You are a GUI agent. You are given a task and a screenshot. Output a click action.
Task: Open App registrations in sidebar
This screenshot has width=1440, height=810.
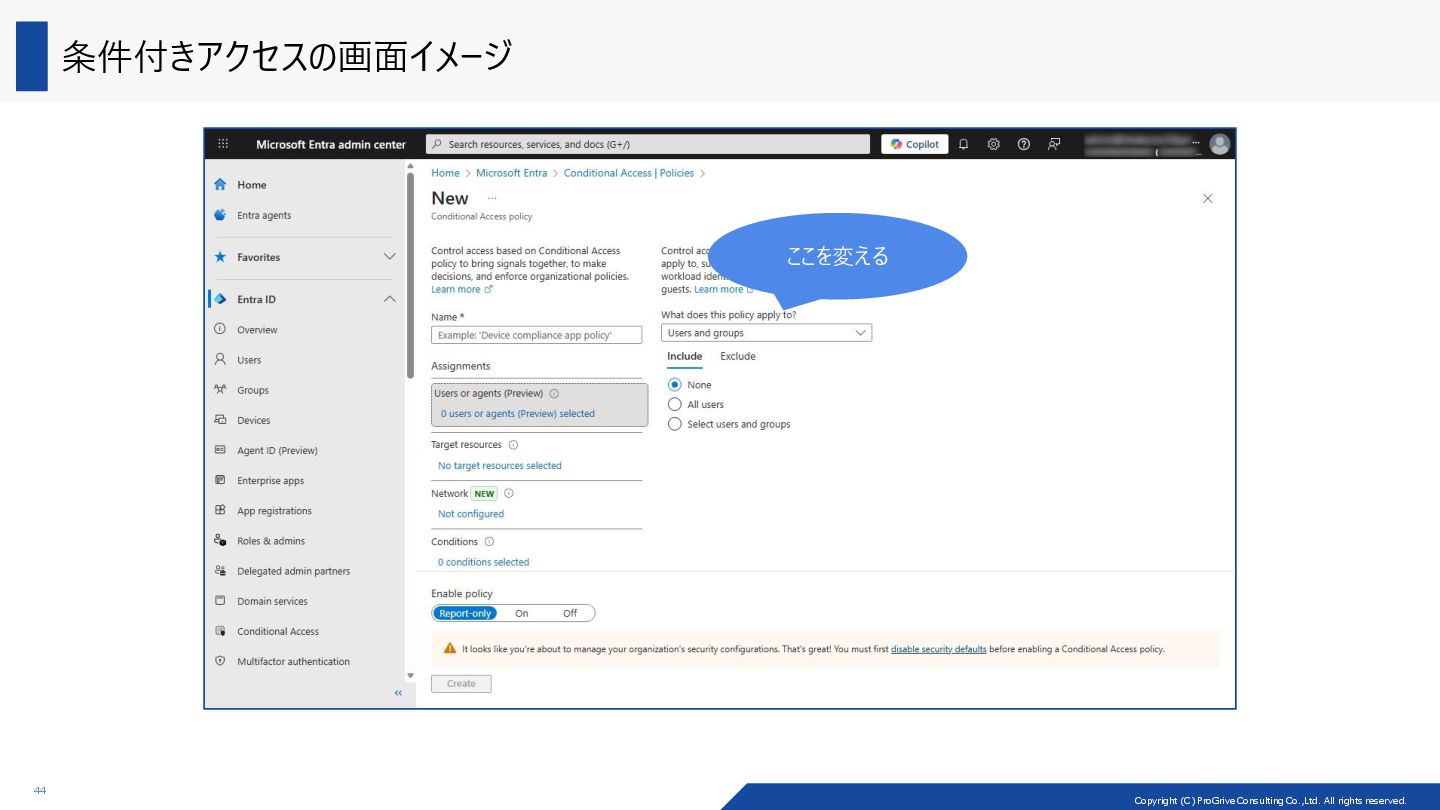[x=274, y=511]
